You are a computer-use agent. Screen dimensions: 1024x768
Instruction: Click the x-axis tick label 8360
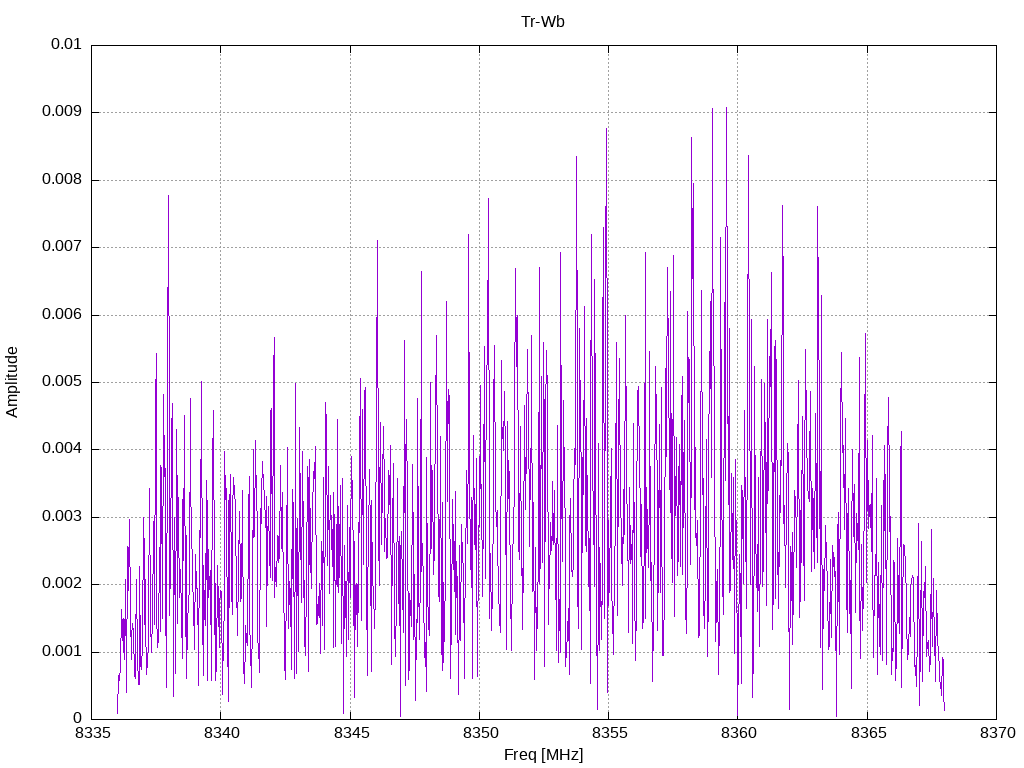coord(739,733)
